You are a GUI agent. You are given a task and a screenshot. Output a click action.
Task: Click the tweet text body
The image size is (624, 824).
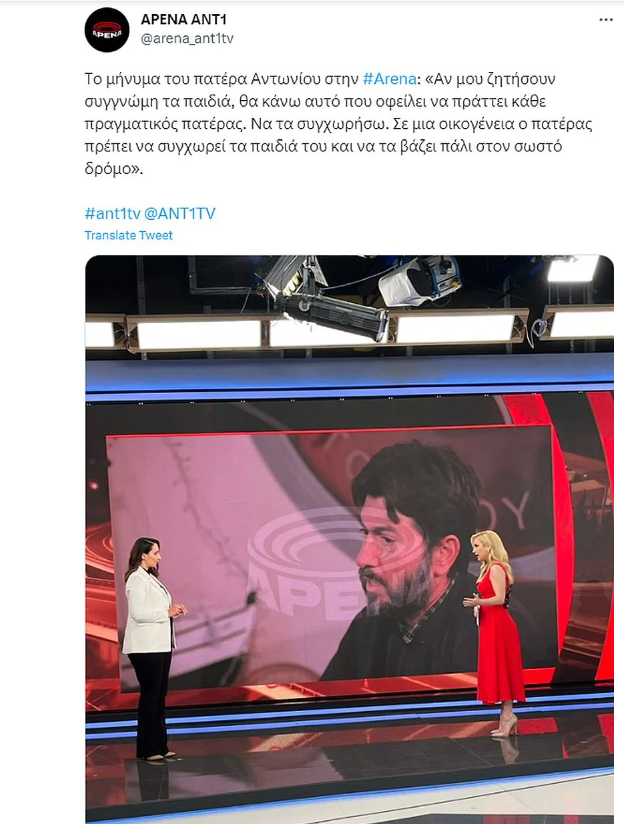point(339,124)
